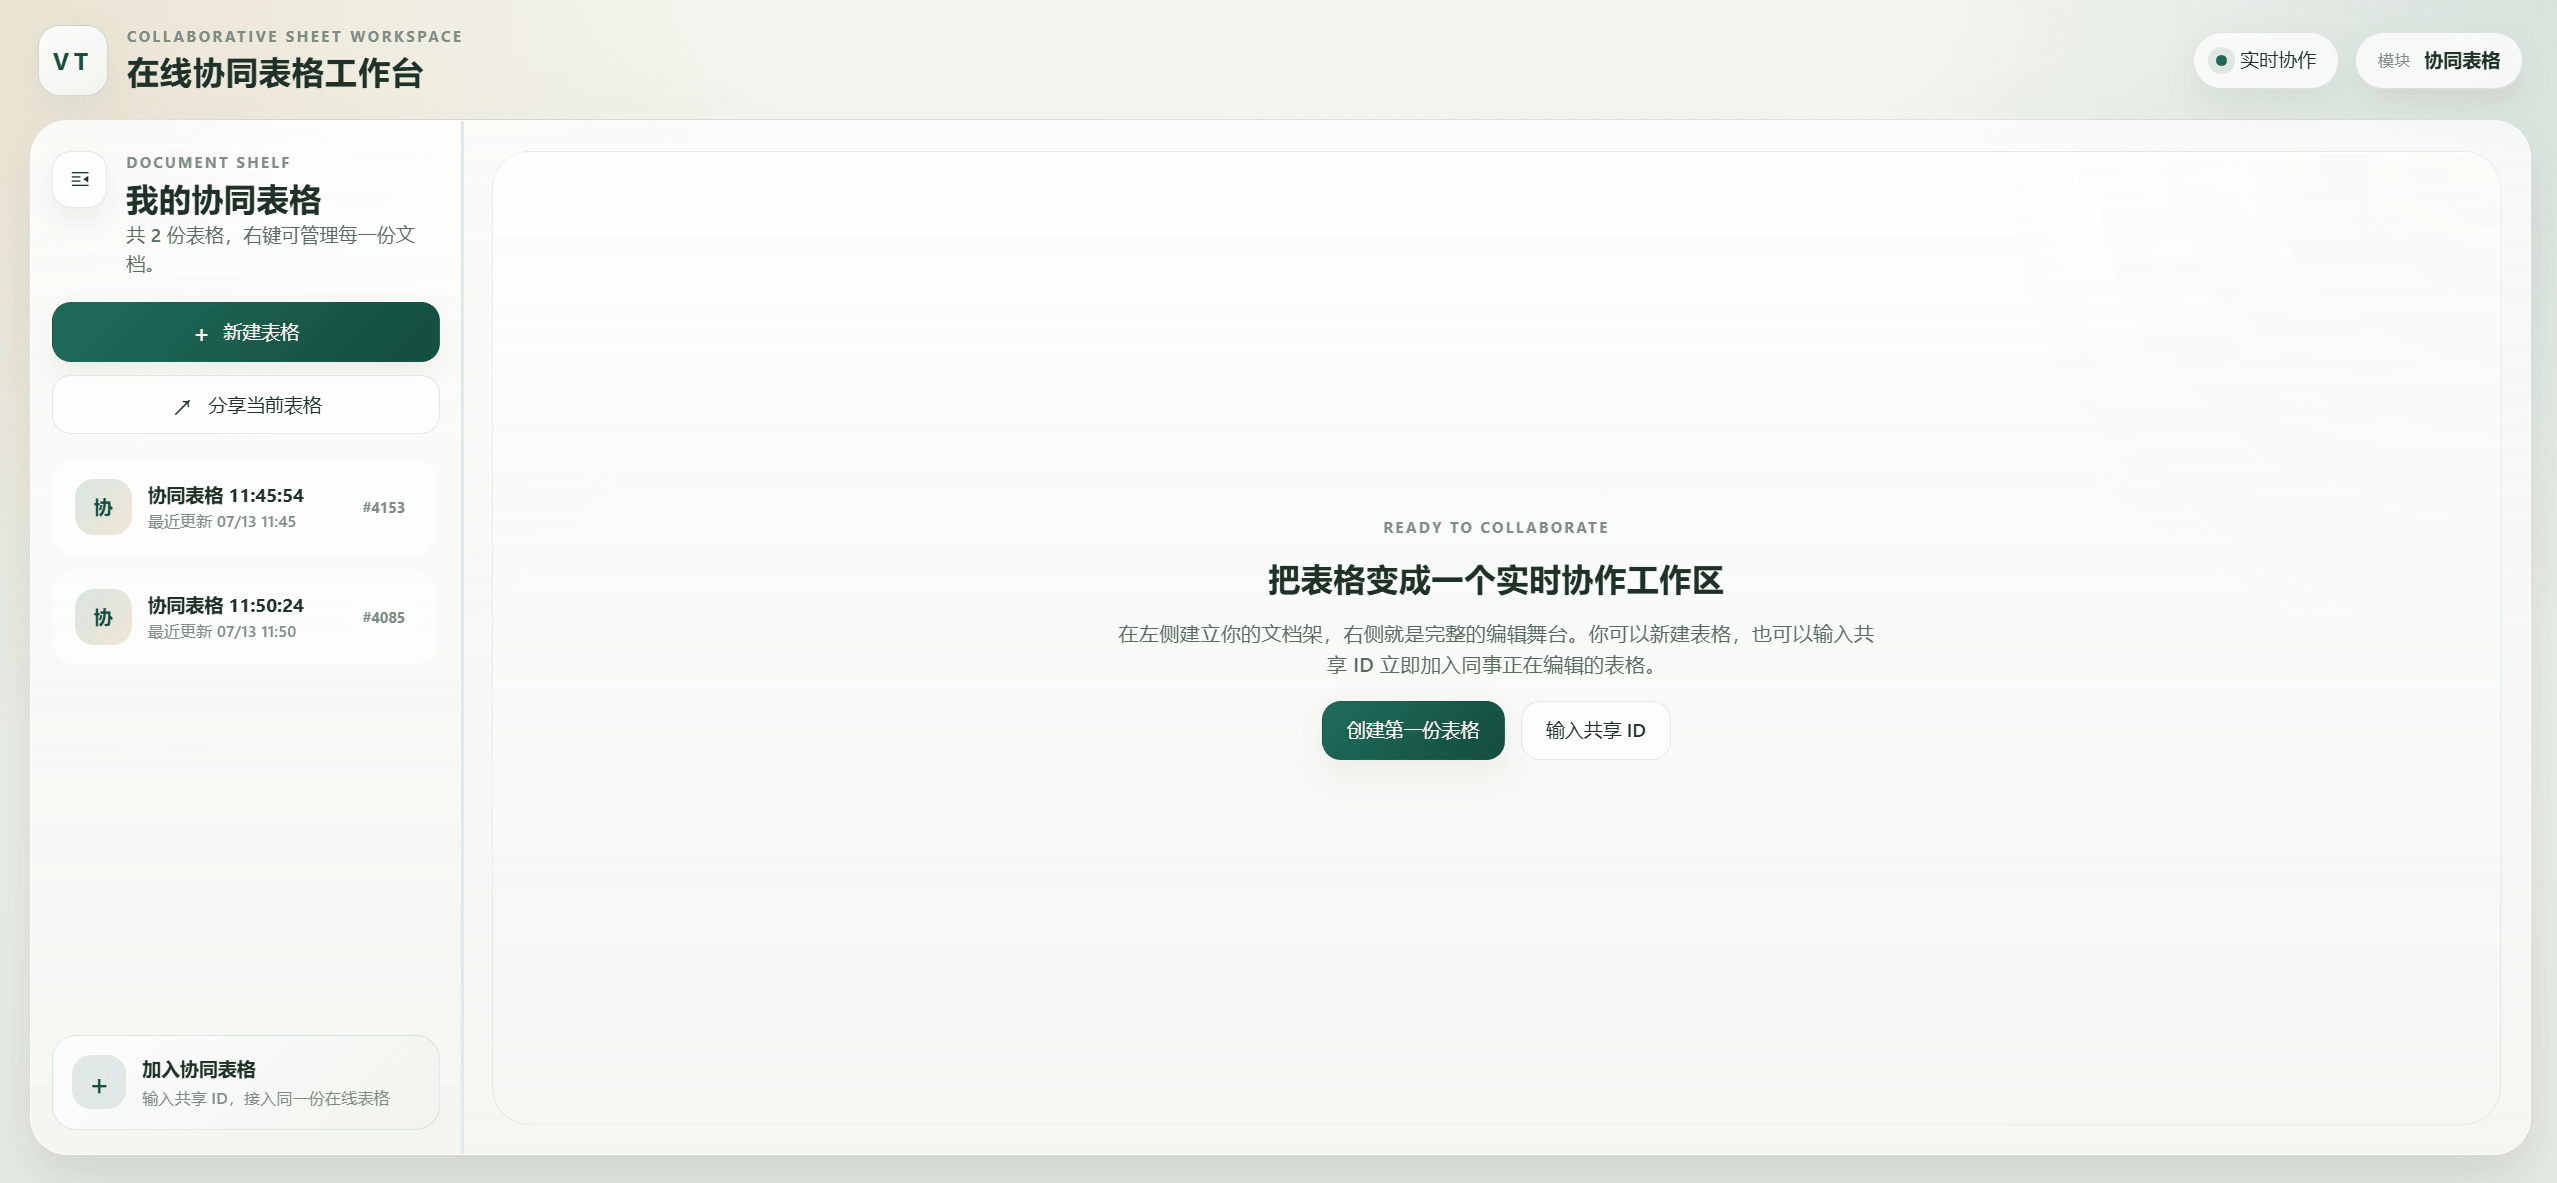Click the 在线协同表格工作台 title
The image size is (2557, 1183).
275,73
